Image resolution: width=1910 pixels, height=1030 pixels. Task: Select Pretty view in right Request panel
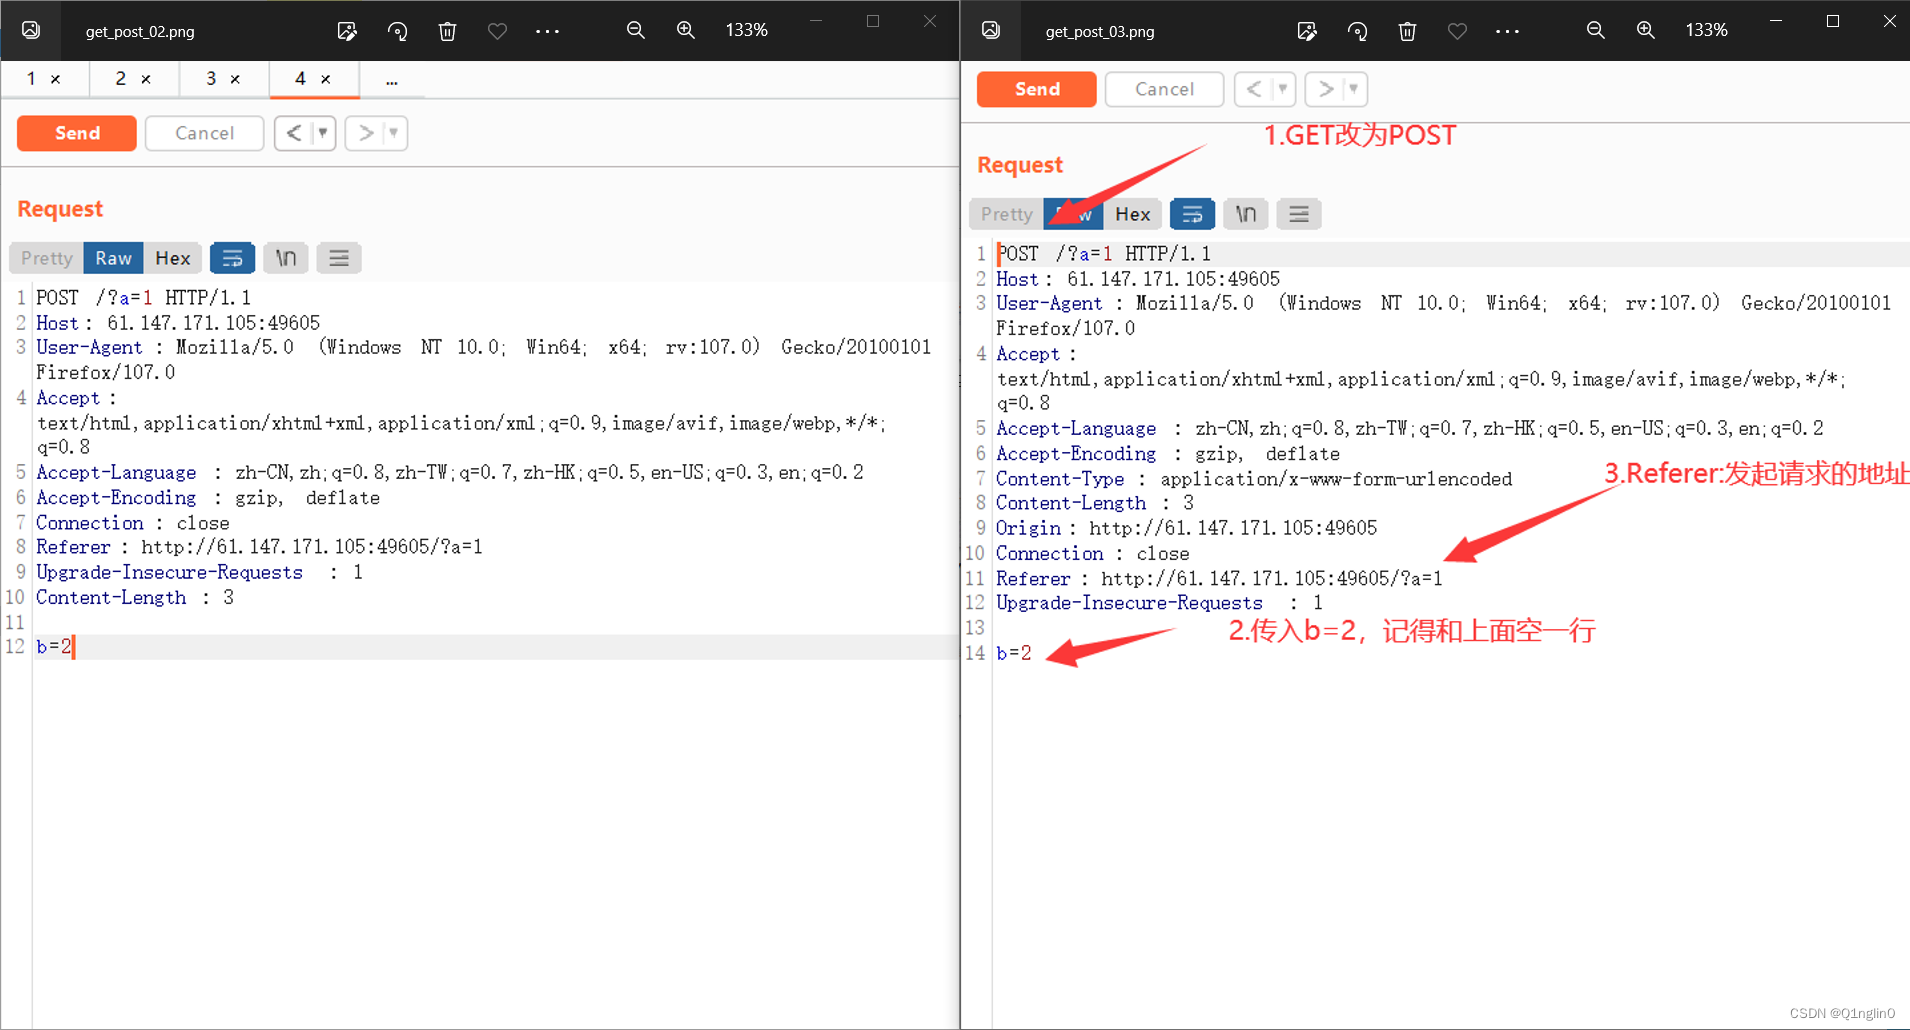(x=1006, y=214)
